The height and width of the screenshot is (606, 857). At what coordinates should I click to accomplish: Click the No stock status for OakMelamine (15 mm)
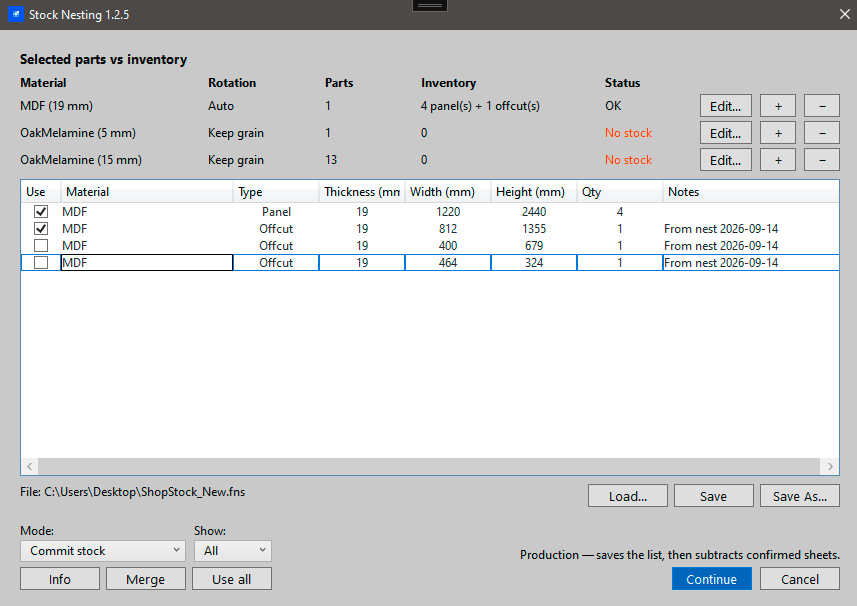pos(629,160)
